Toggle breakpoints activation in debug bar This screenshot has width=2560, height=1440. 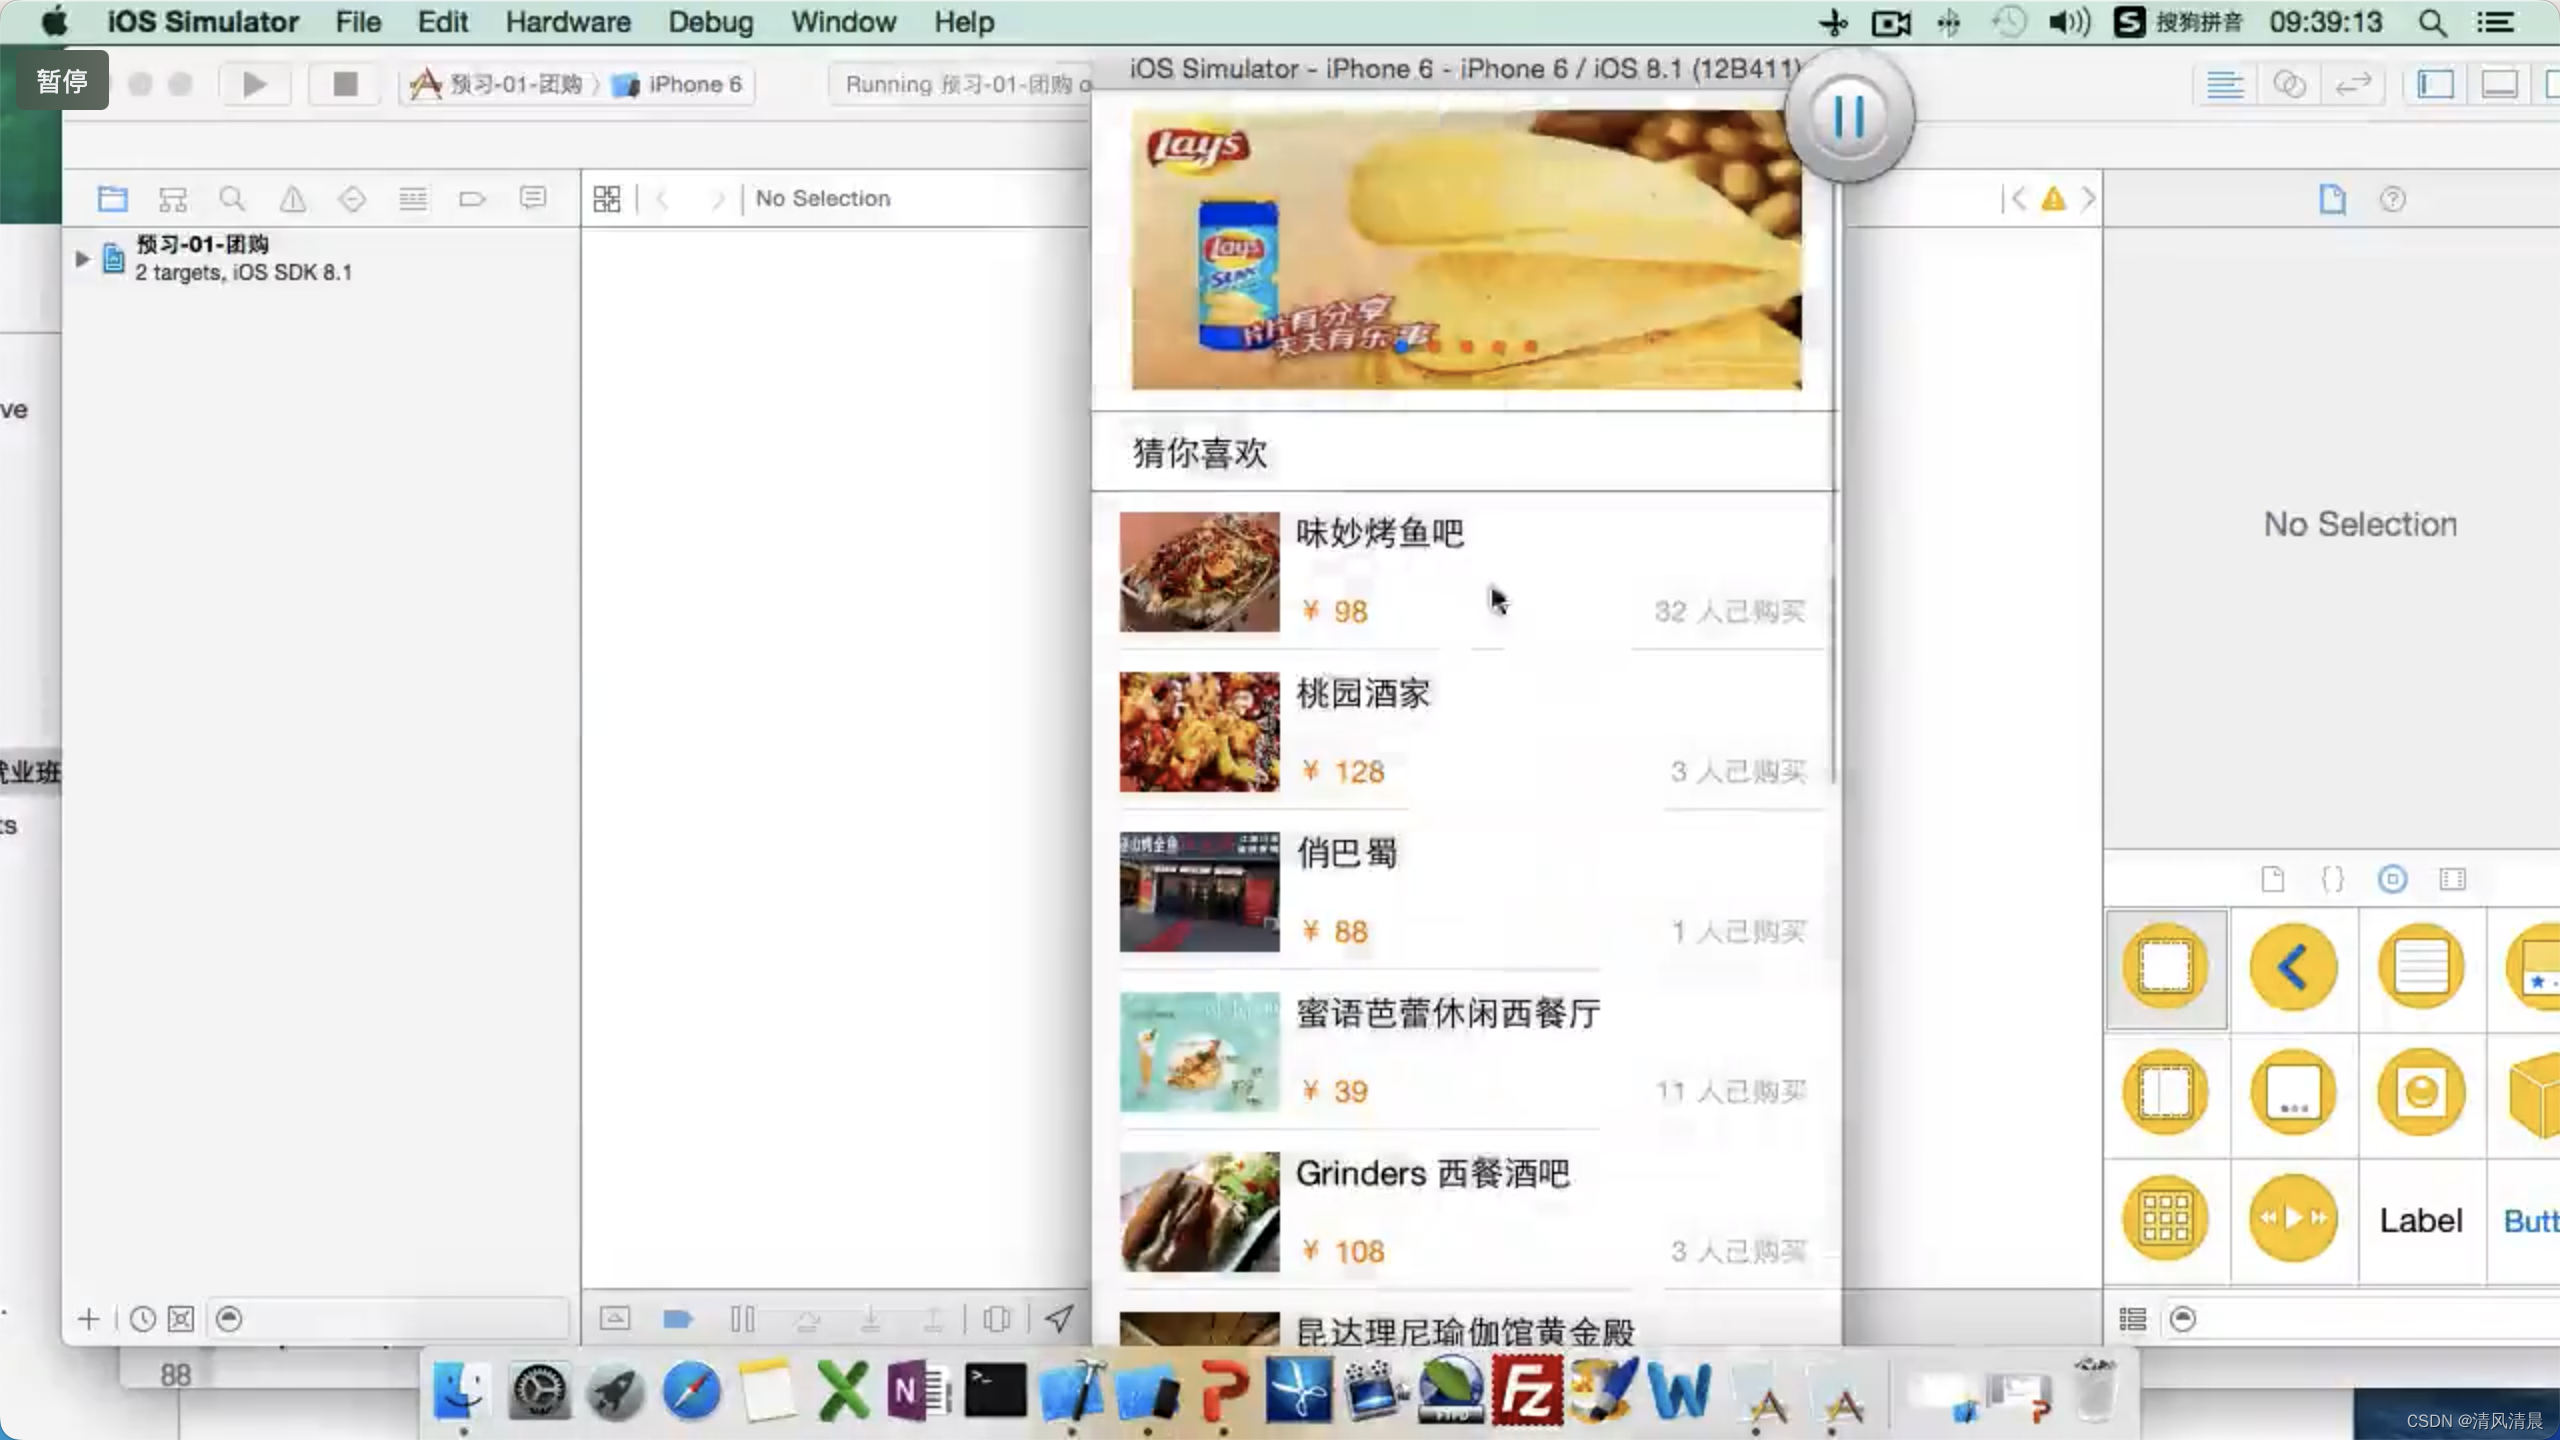tap(678, 1319)
